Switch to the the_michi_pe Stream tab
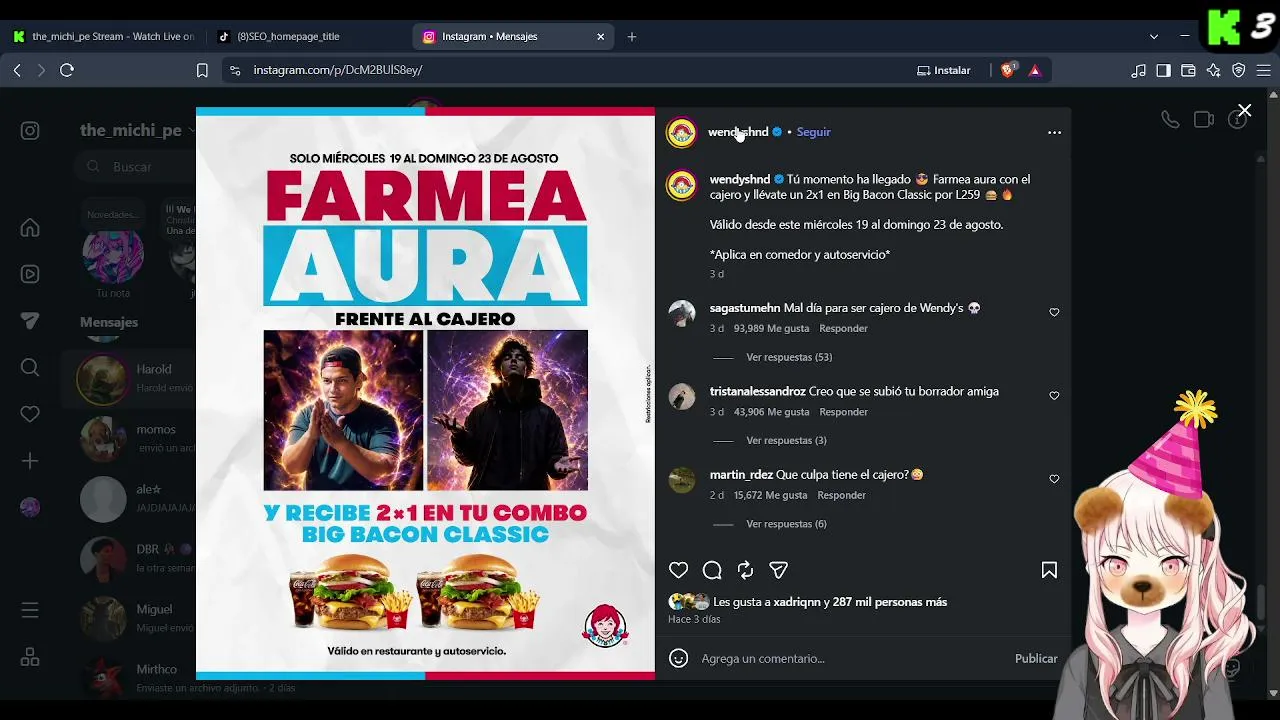 103,36
